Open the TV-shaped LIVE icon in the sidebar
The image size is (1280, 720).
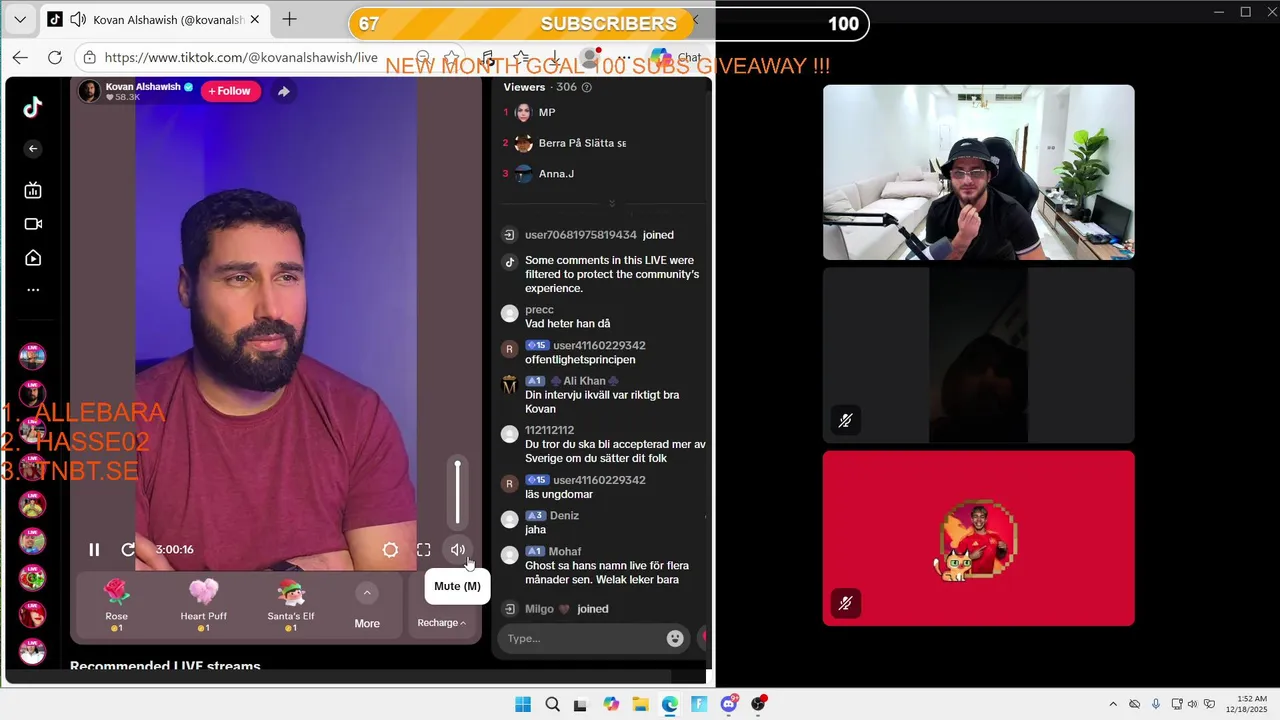tap(33, 190)
